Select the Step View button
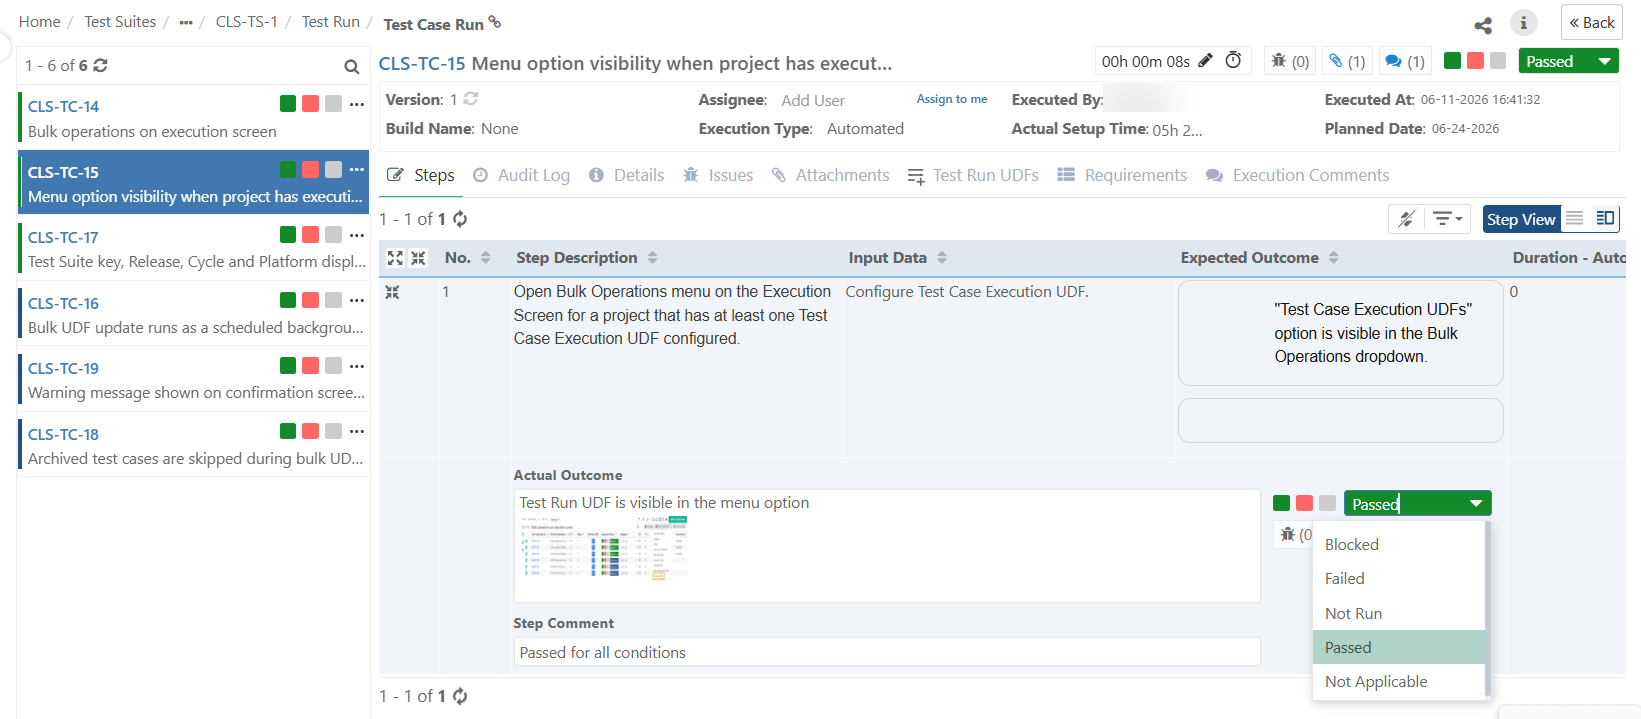This screenshot has width=1641, height=719. point(1521,219)
